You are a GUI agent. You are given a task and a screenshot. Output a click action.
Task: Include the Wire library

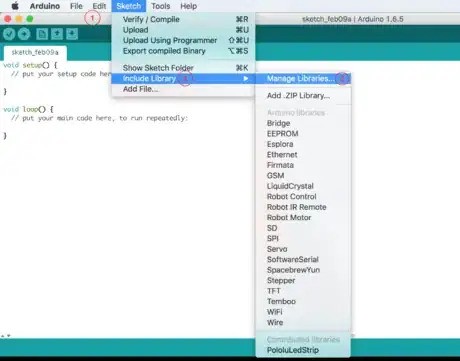click(x=303, y=322)
